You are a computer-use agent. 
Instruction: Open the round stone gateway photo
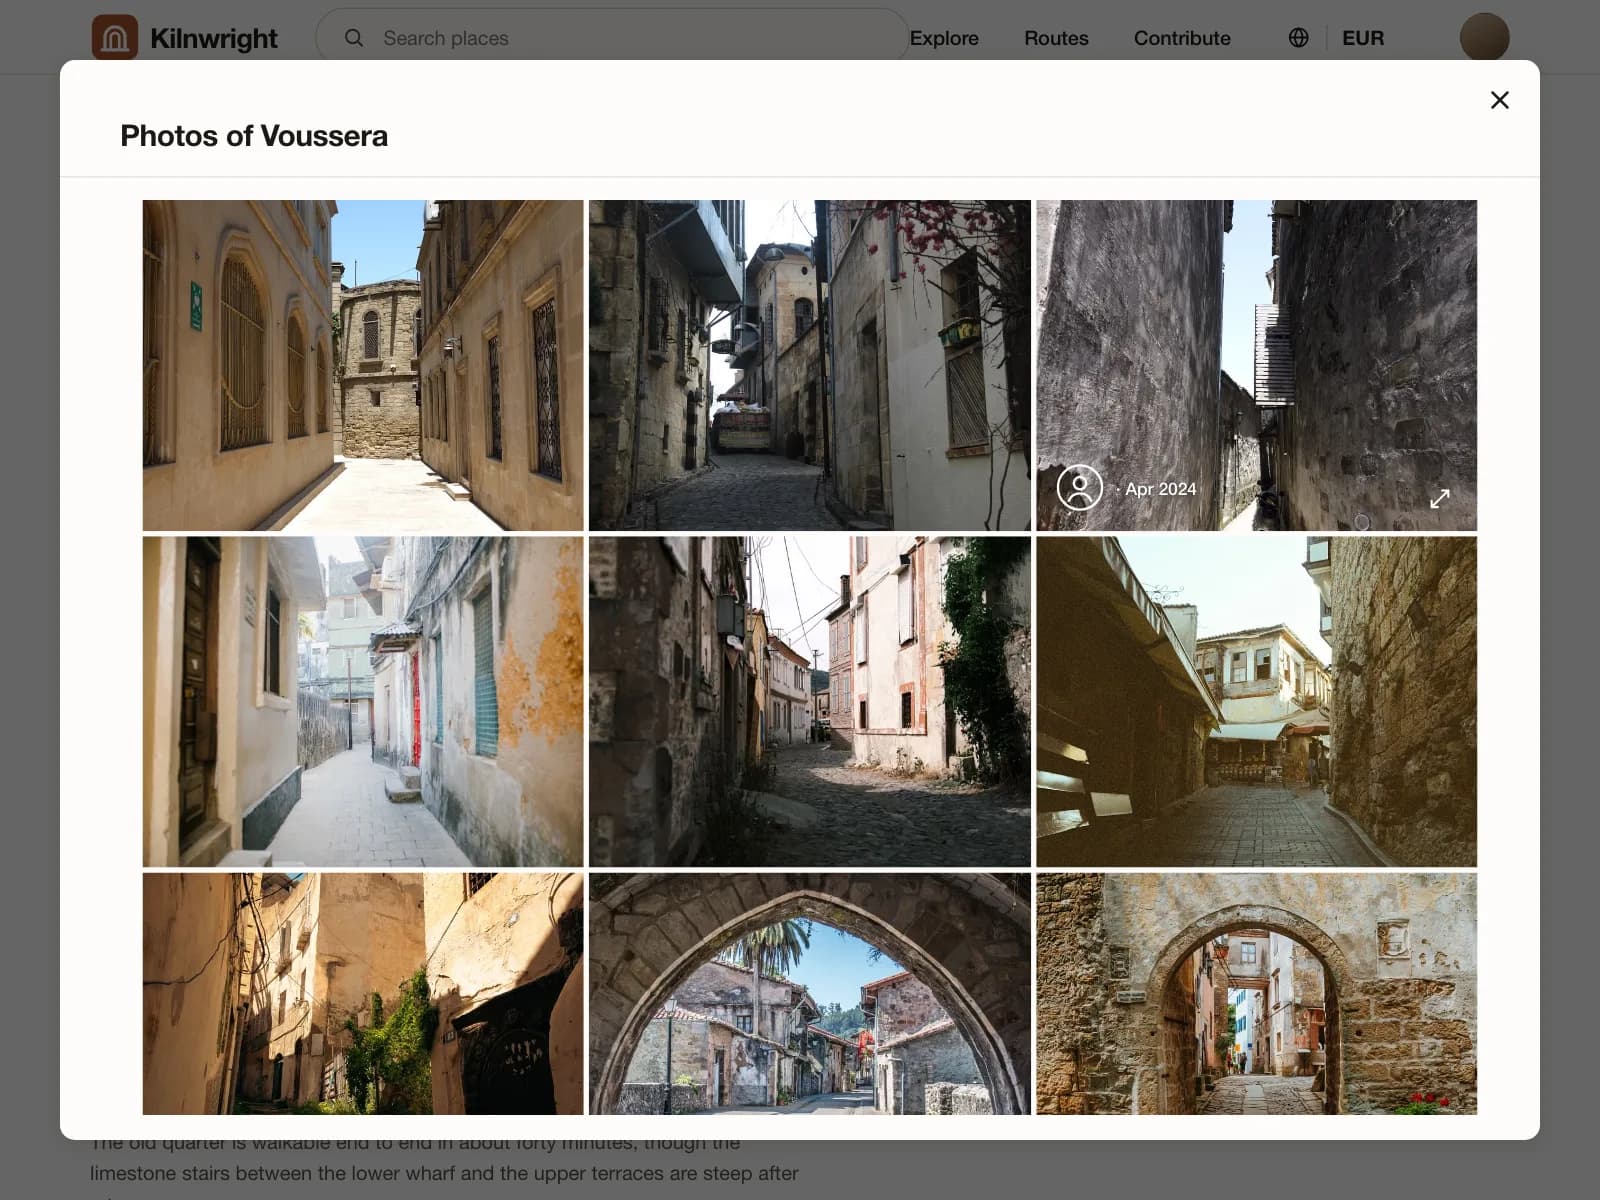click(1256, 994)
